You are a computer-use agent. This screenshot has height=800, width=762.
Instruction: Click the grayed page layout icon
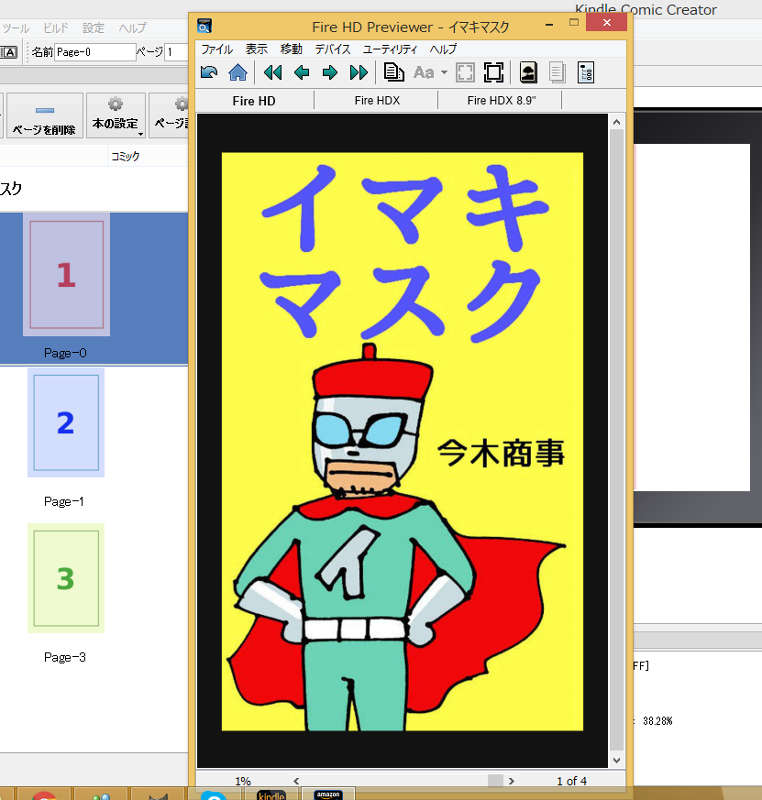[x=557, y=72]
